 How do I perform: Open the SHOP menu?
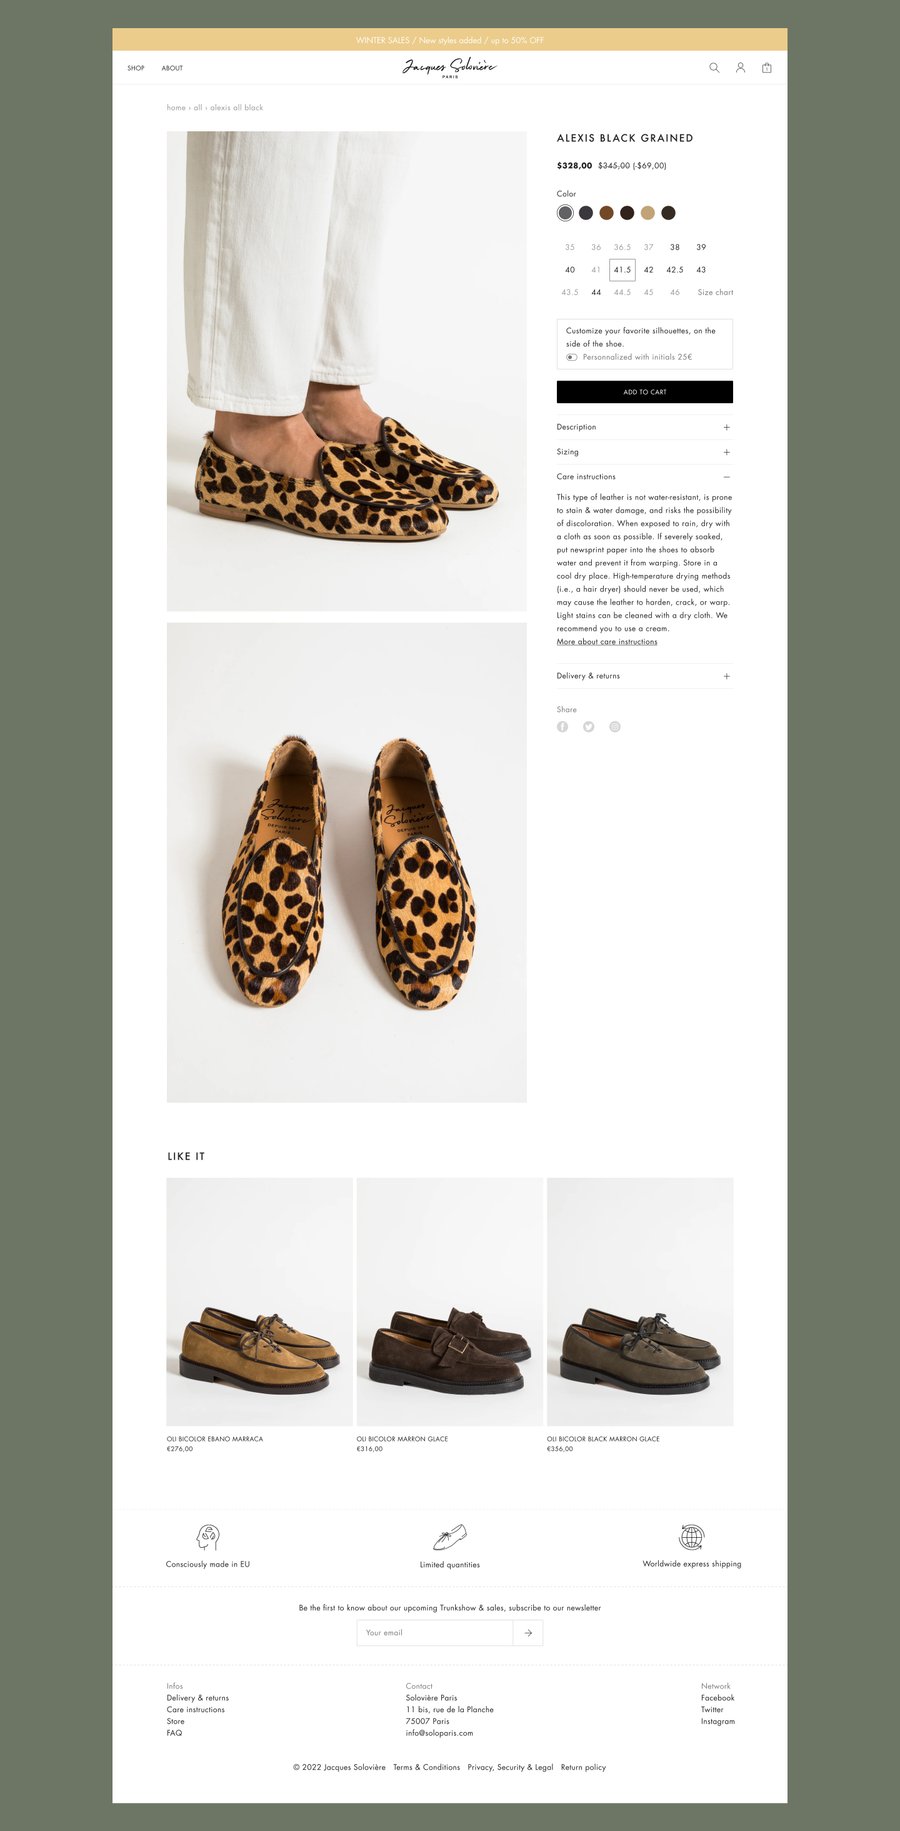[x=136, y=68]
